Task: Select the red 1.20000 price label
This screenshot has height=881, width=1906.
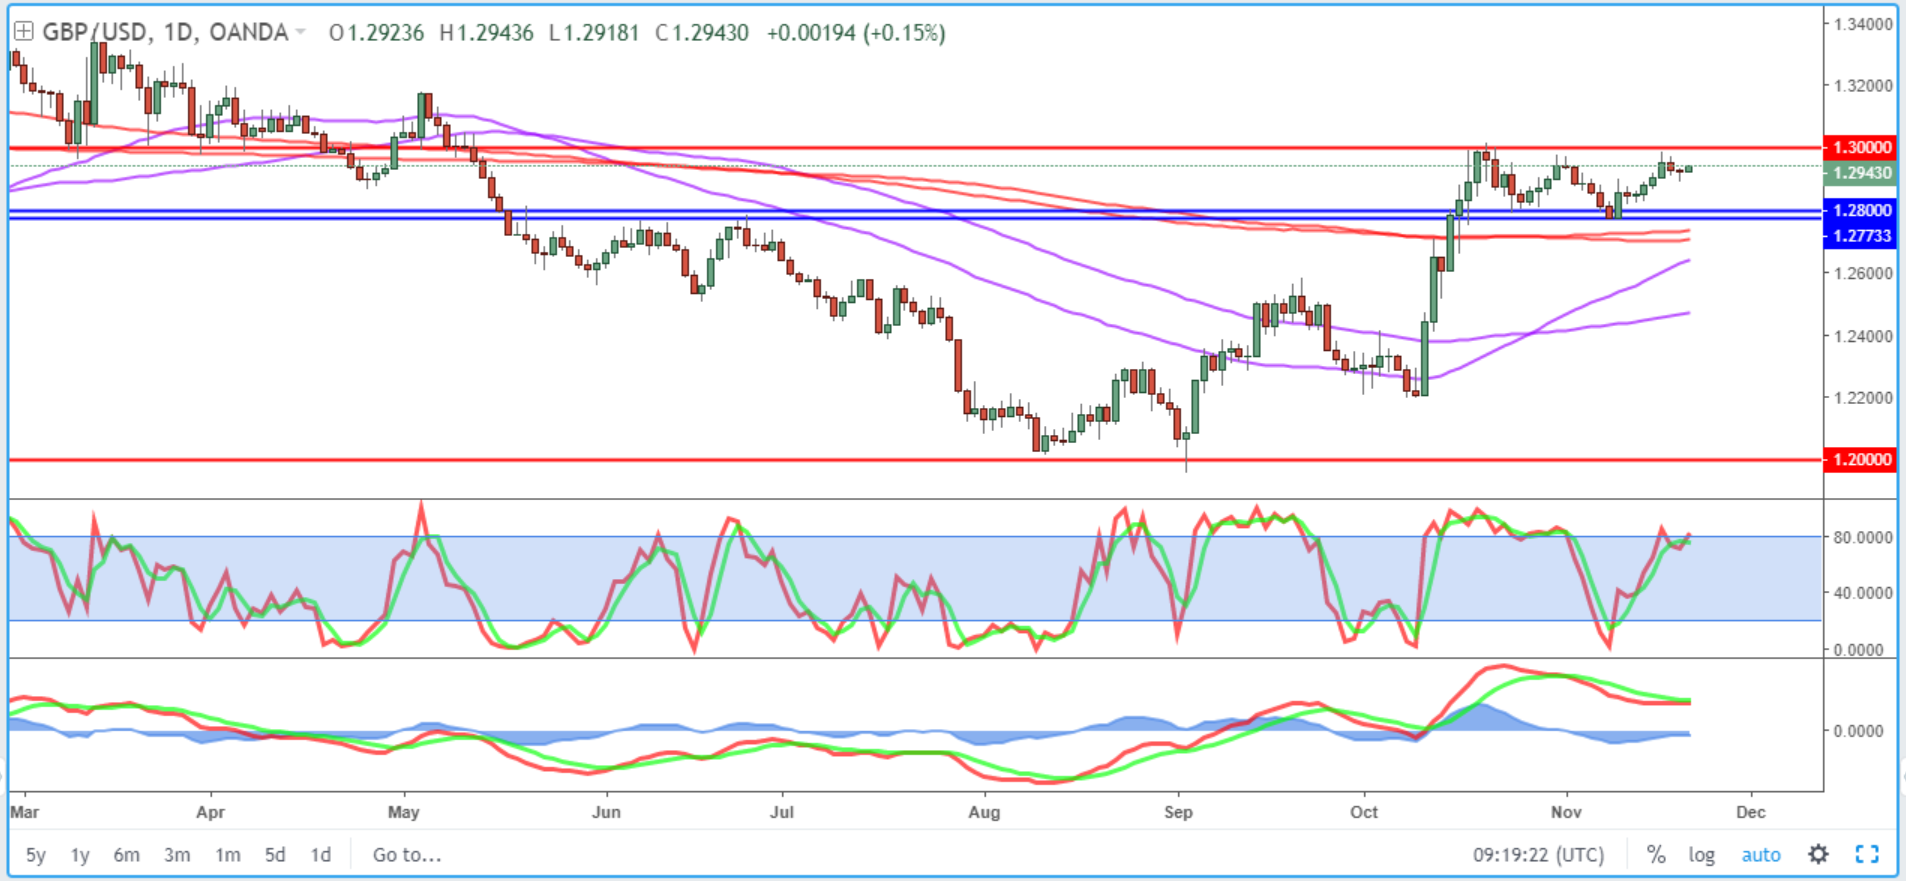Action: (1860, 460)
